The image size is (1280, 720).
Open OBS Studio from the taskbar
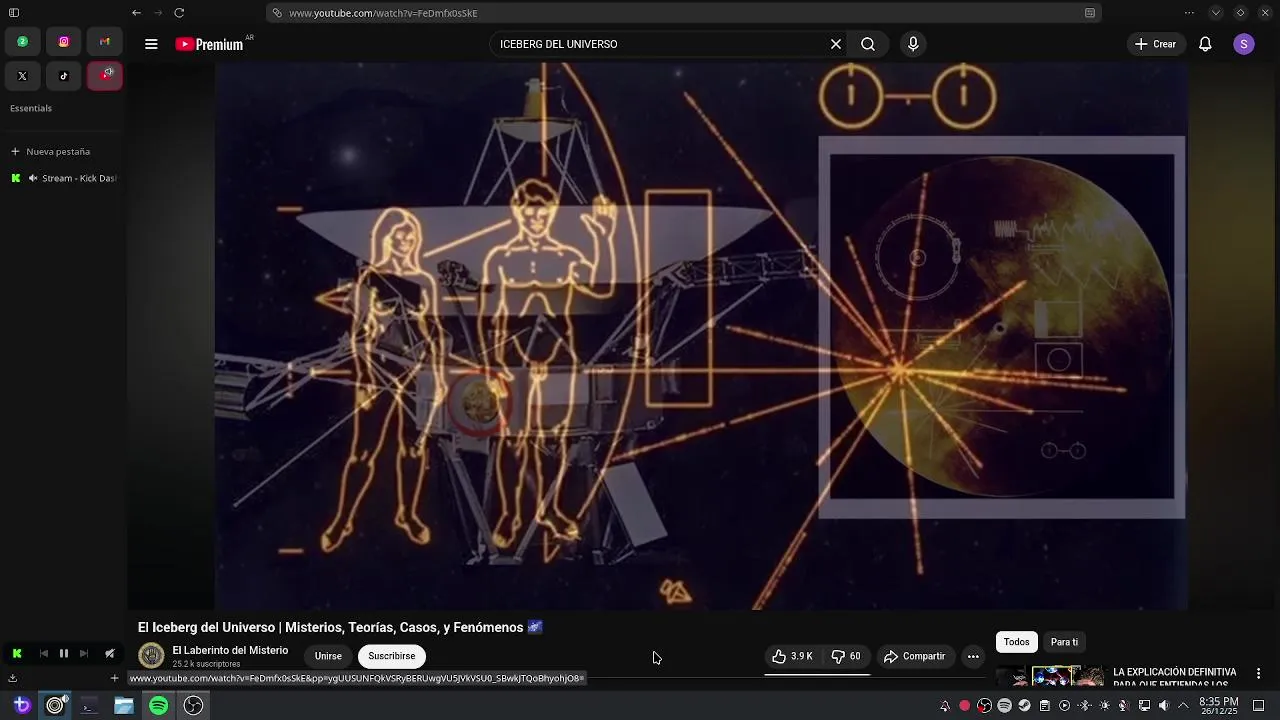click(193, 706)
